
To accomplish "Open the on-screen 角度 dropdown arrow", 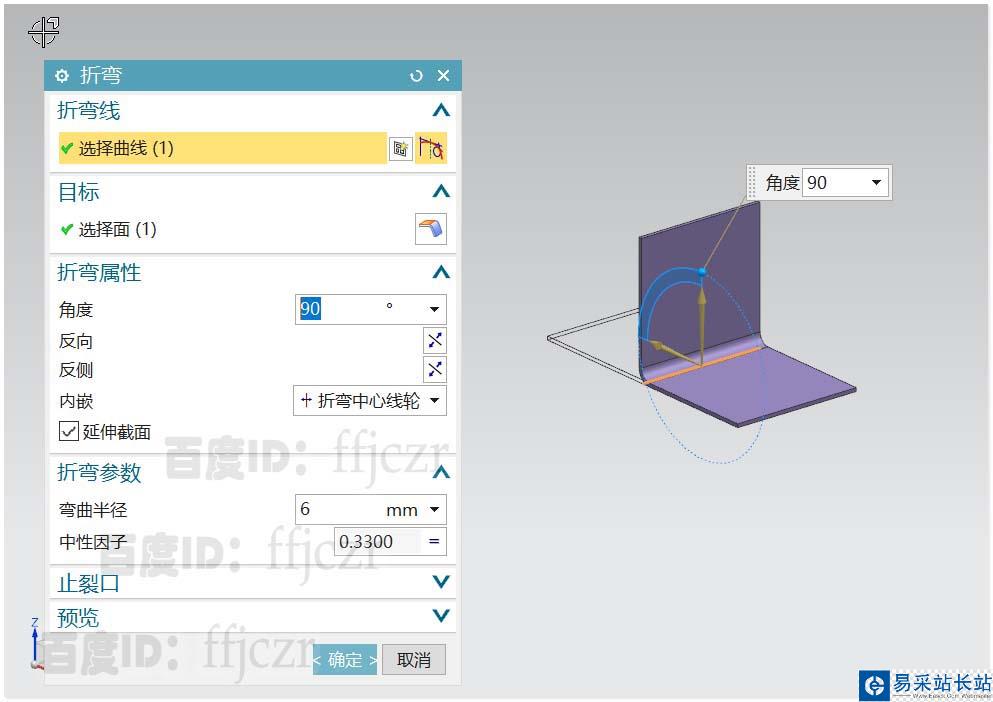I will coord(876,183).
